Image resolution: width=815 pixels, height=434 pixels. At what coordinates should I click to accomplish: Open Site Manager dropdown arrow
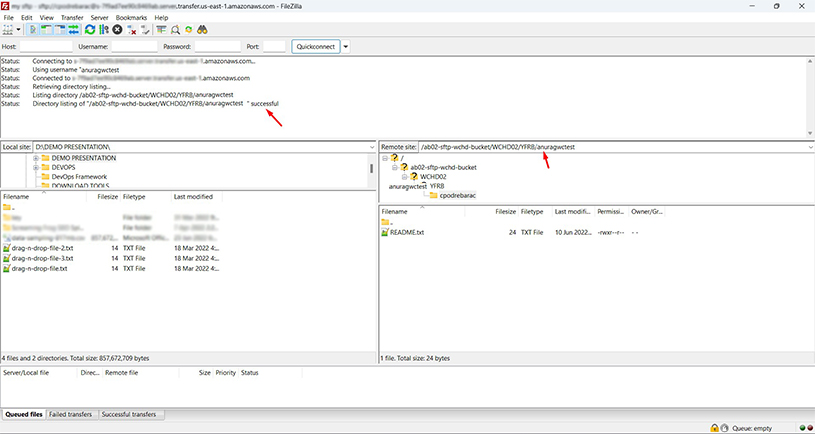tap(19, 30)
